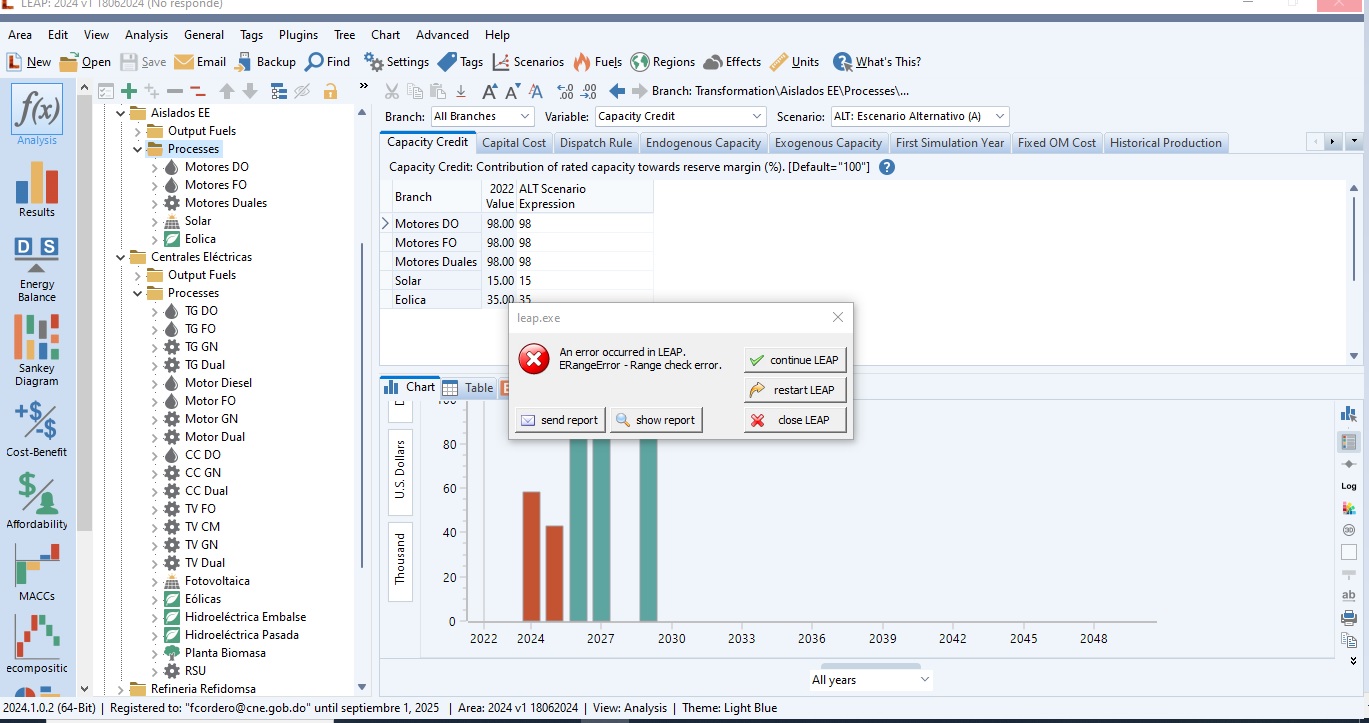Click the padlock icon in tree toolbar
This screenshot has height=723, width=1369.
330,91
